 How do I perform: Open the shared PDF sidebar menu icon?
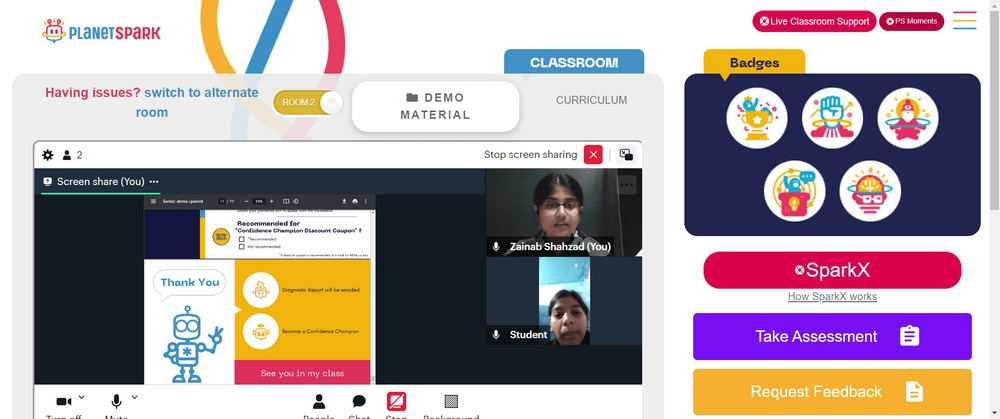click(x=153, y=201)
